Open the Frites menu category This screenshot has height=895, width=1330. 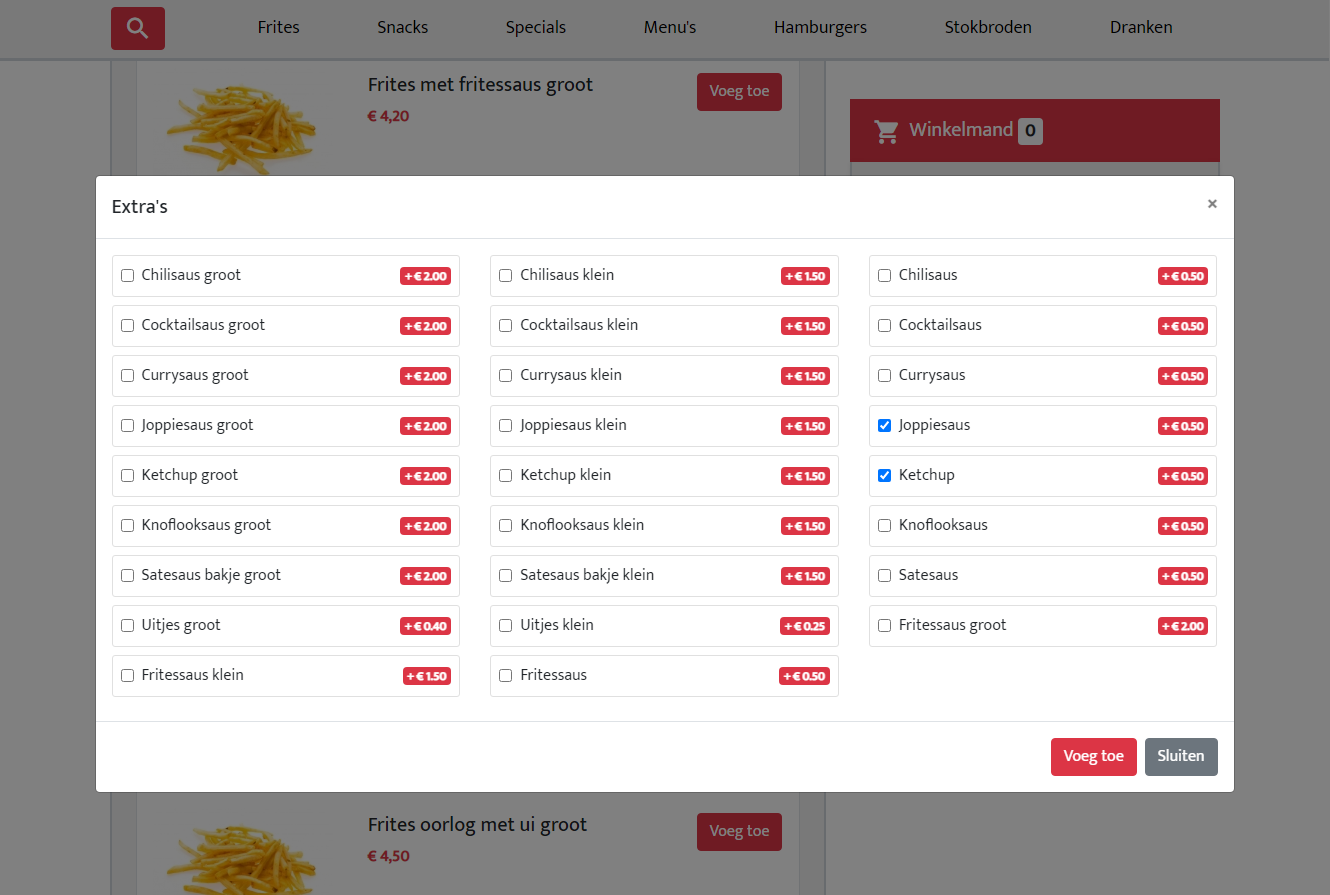(278, 28)
